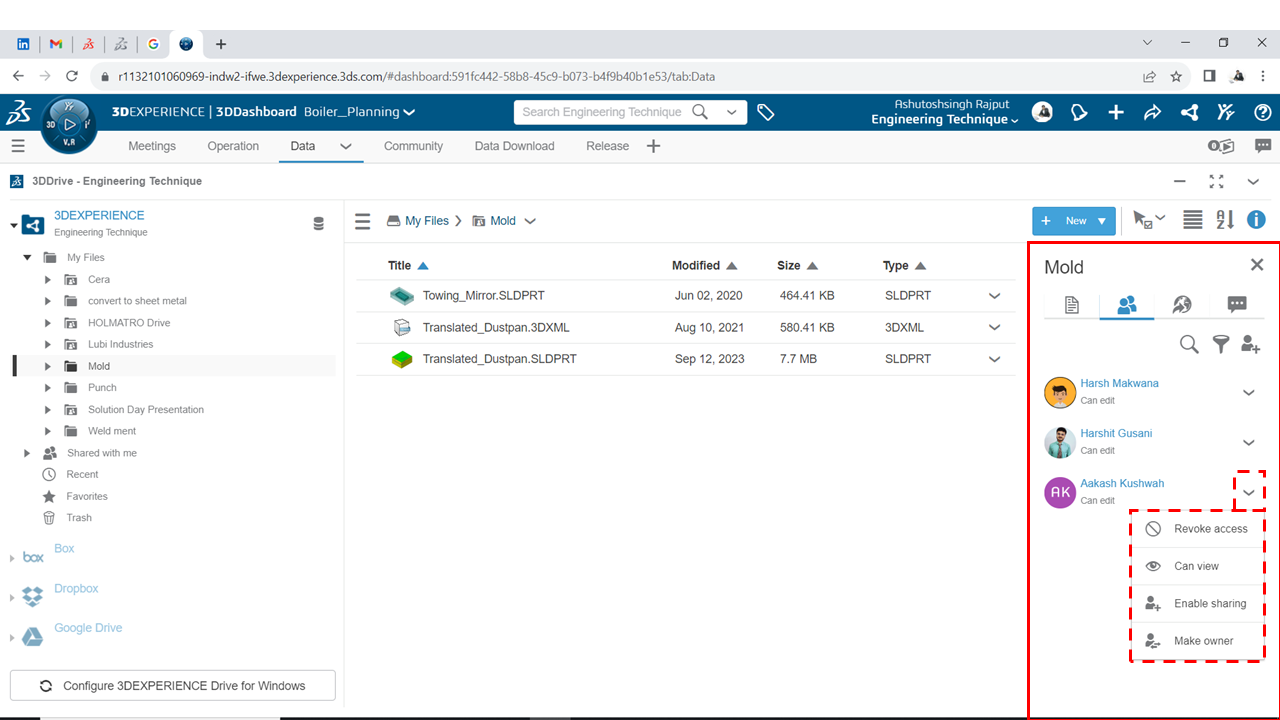Expand the Cera folder
Image resolution: width=1280 pixels, height=720 pixels.
[47, 280]
